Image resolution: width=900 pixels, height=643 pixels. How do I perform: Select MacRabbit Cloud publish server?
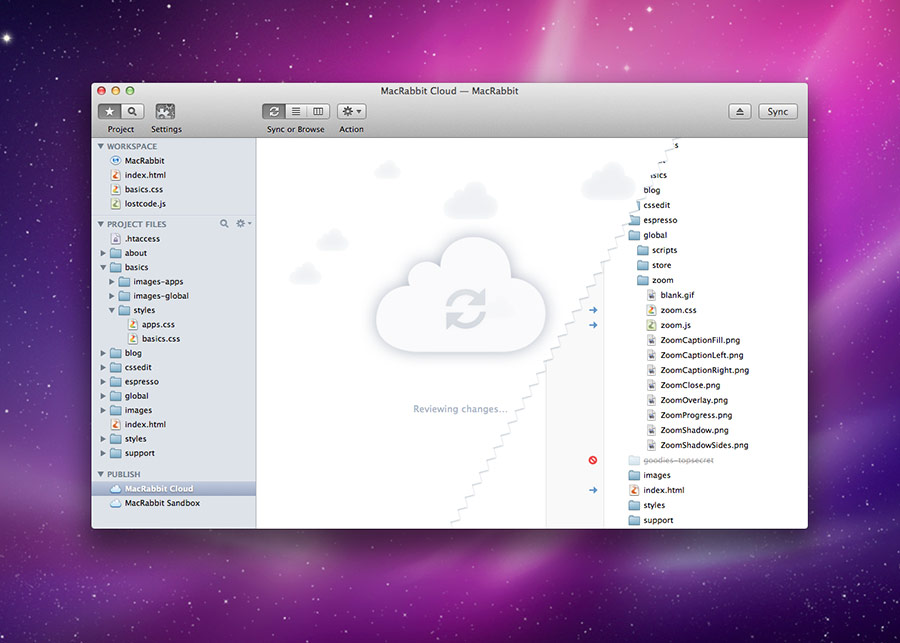coord(173,489)
